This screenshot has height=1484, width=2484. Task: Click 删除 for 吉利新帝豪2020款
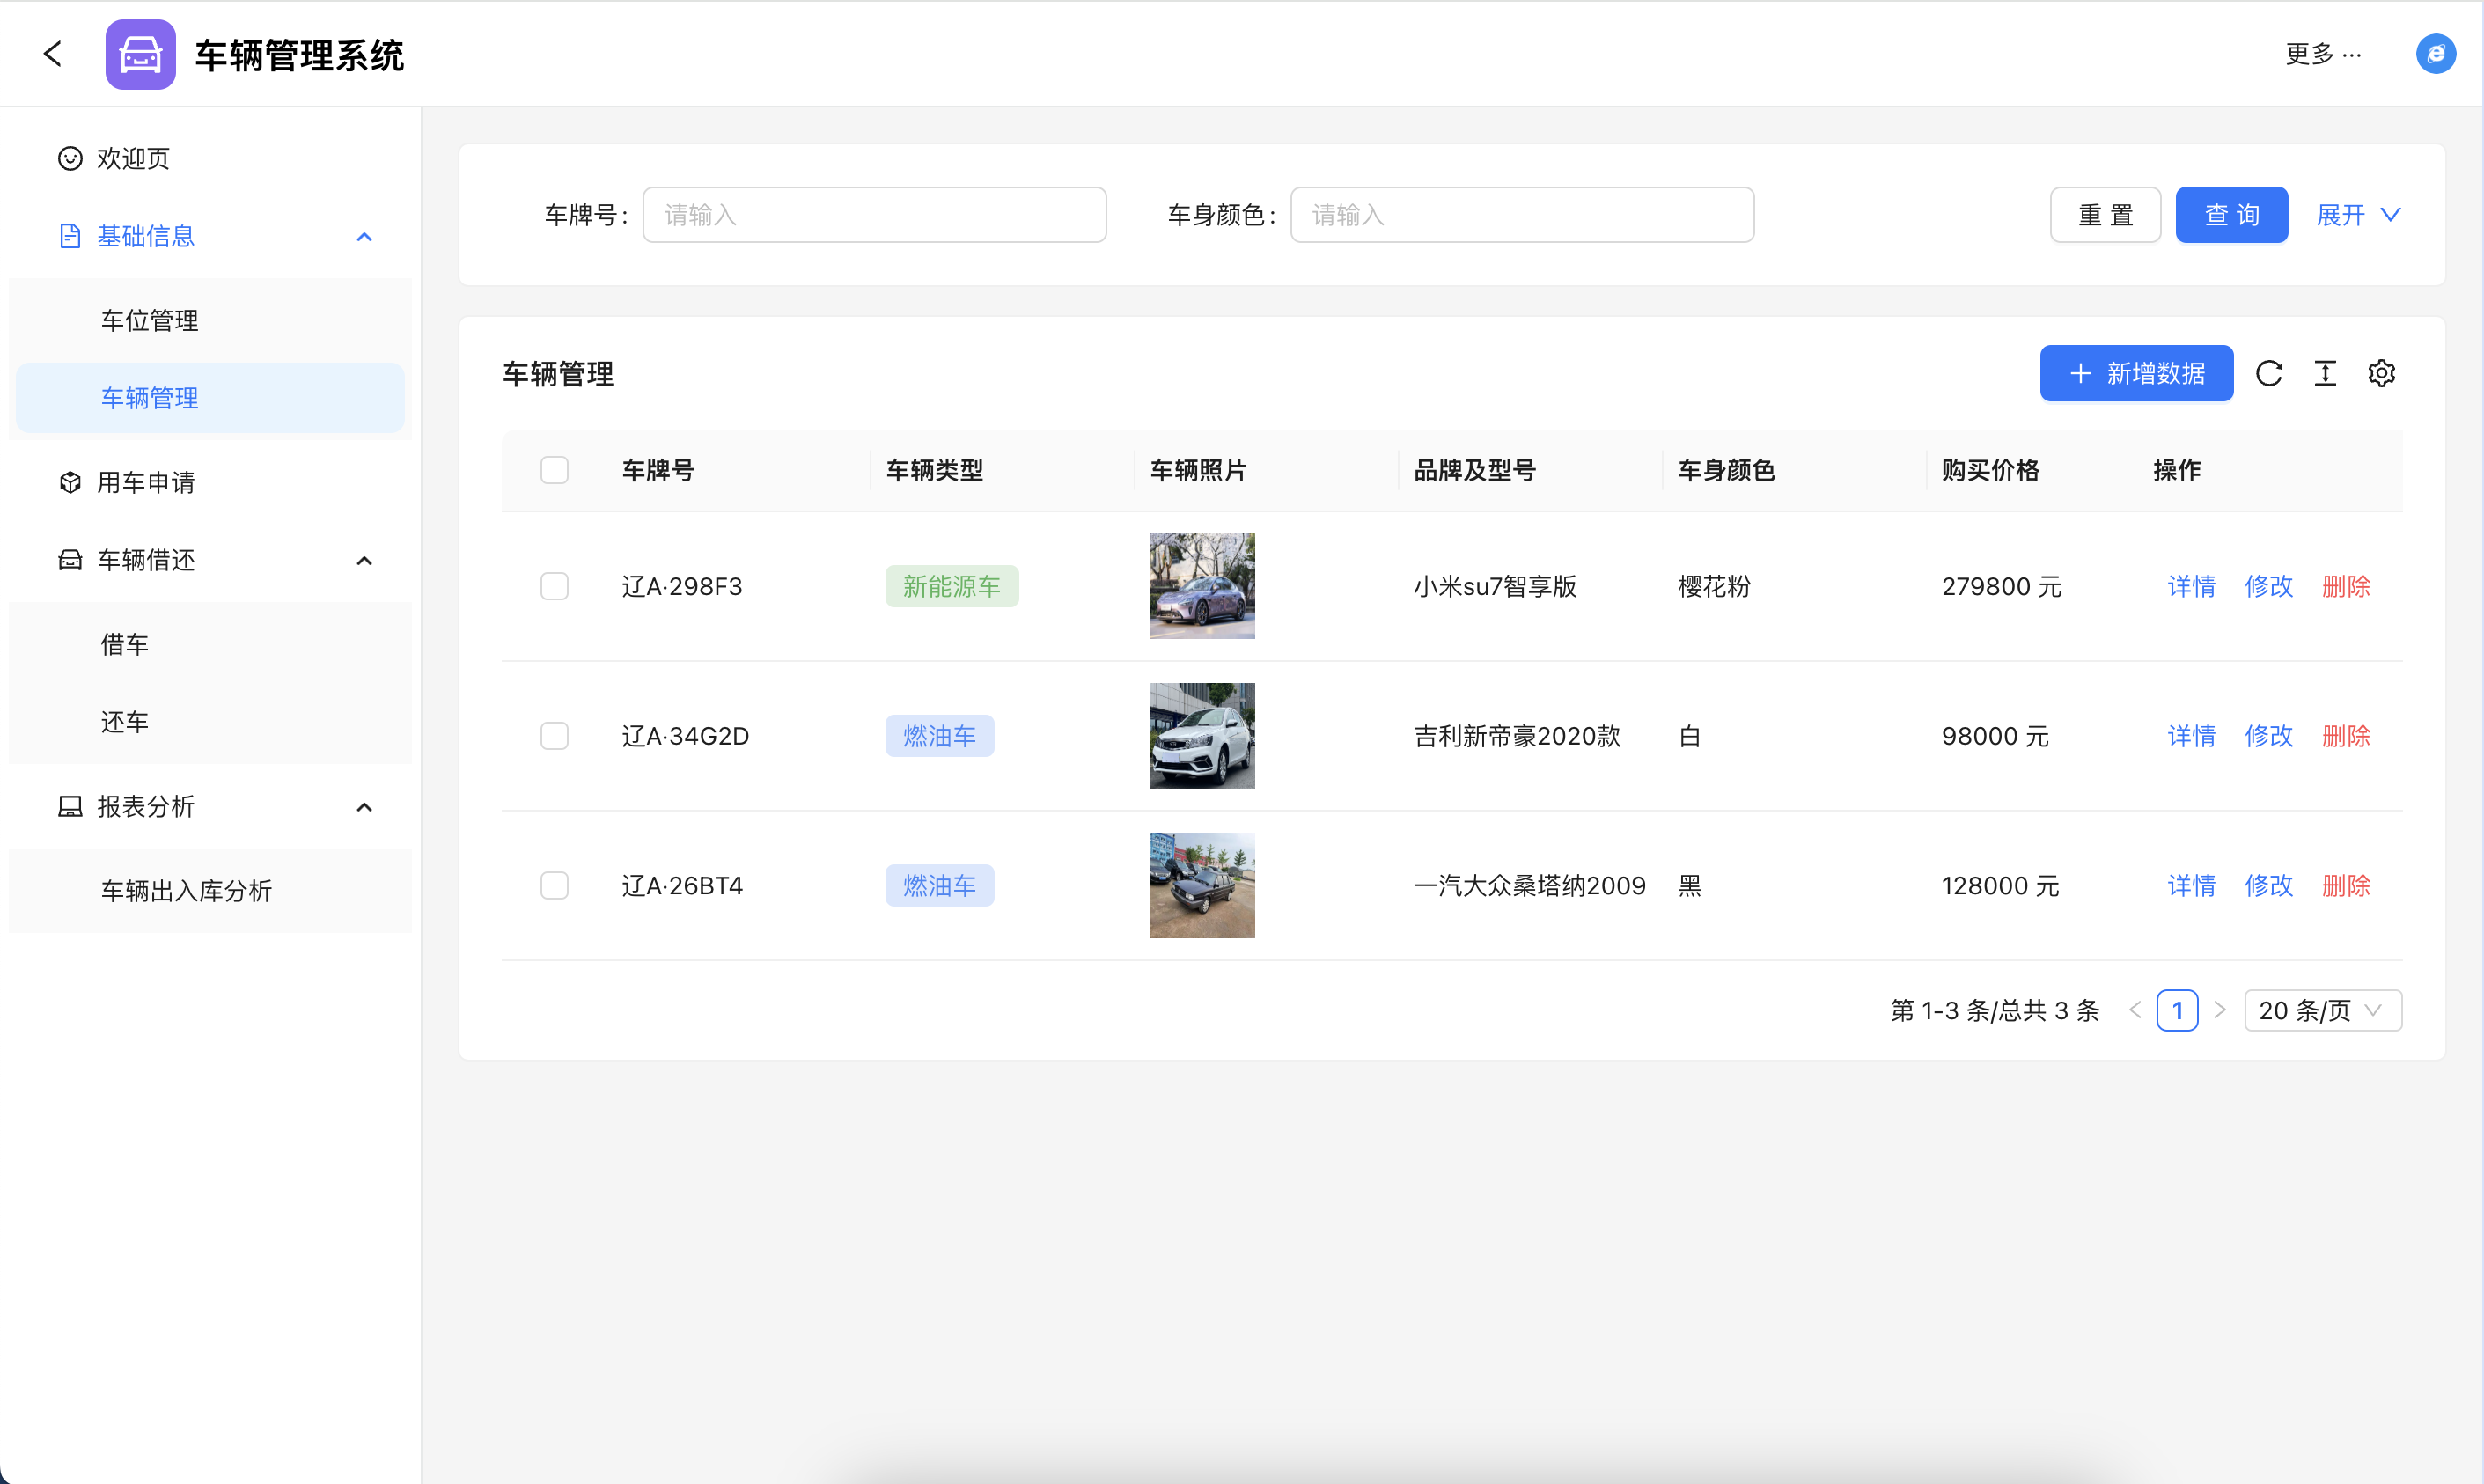click(x=2345, y=736)
